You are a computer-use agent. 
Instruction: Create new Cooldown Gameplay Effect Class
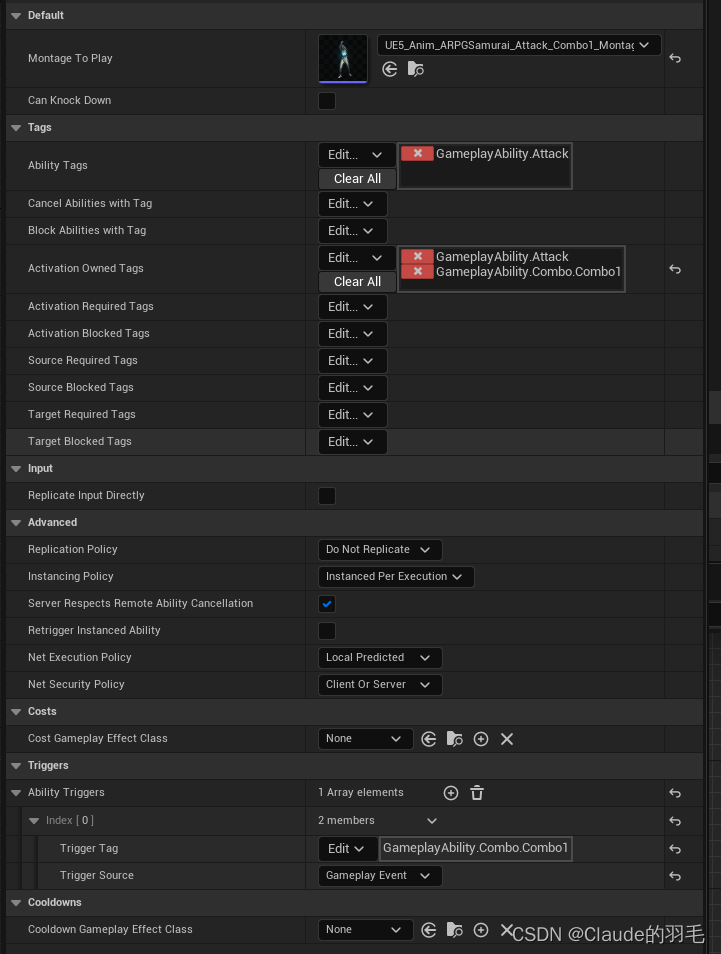click(481, 930)
